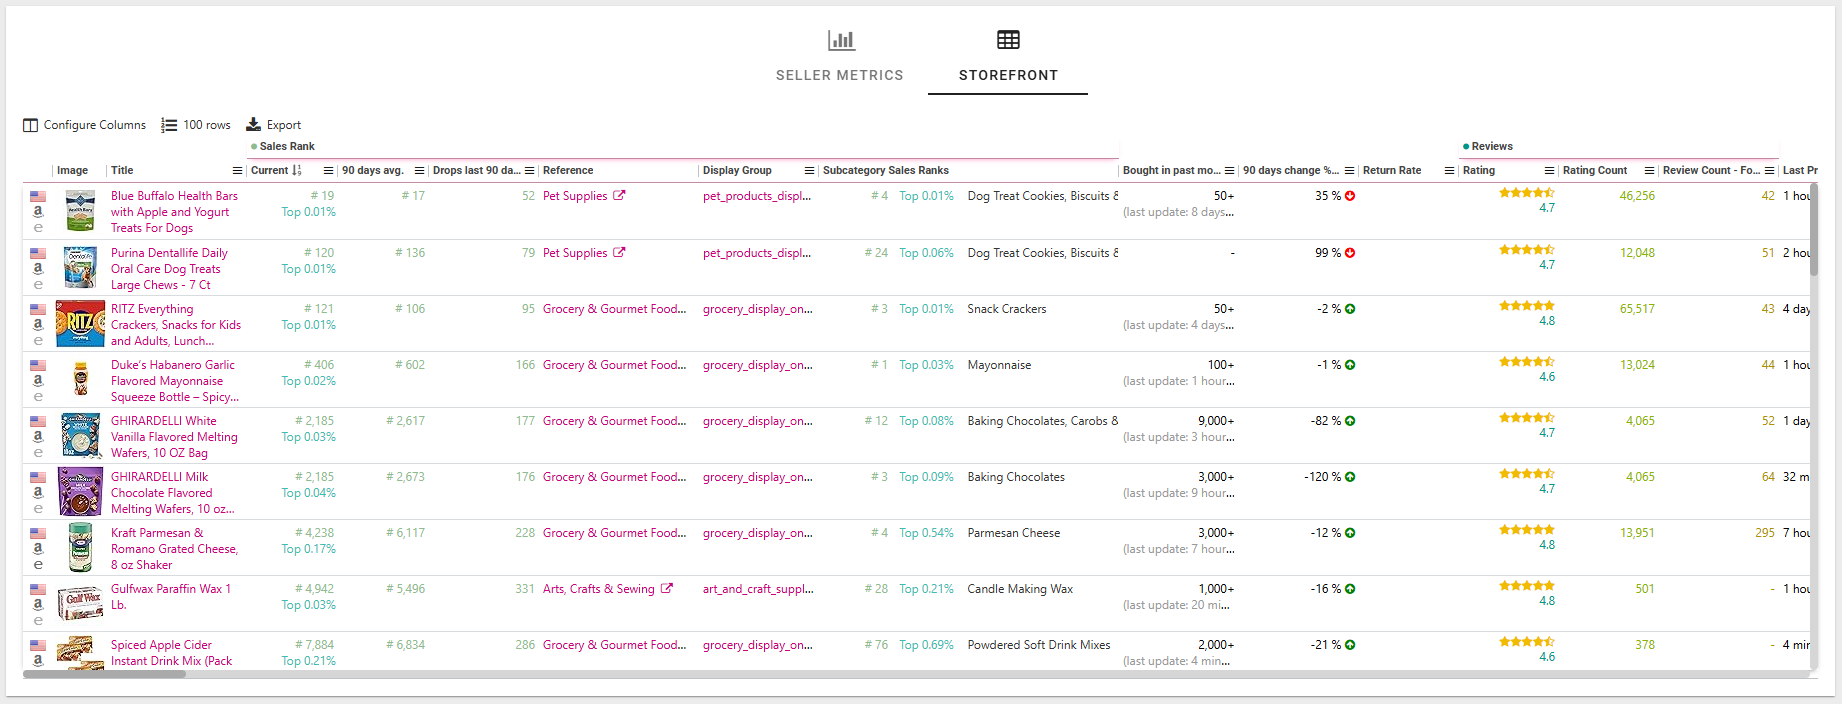Click the 100 rows button
Screen dimensions: 1842x704
196,125
